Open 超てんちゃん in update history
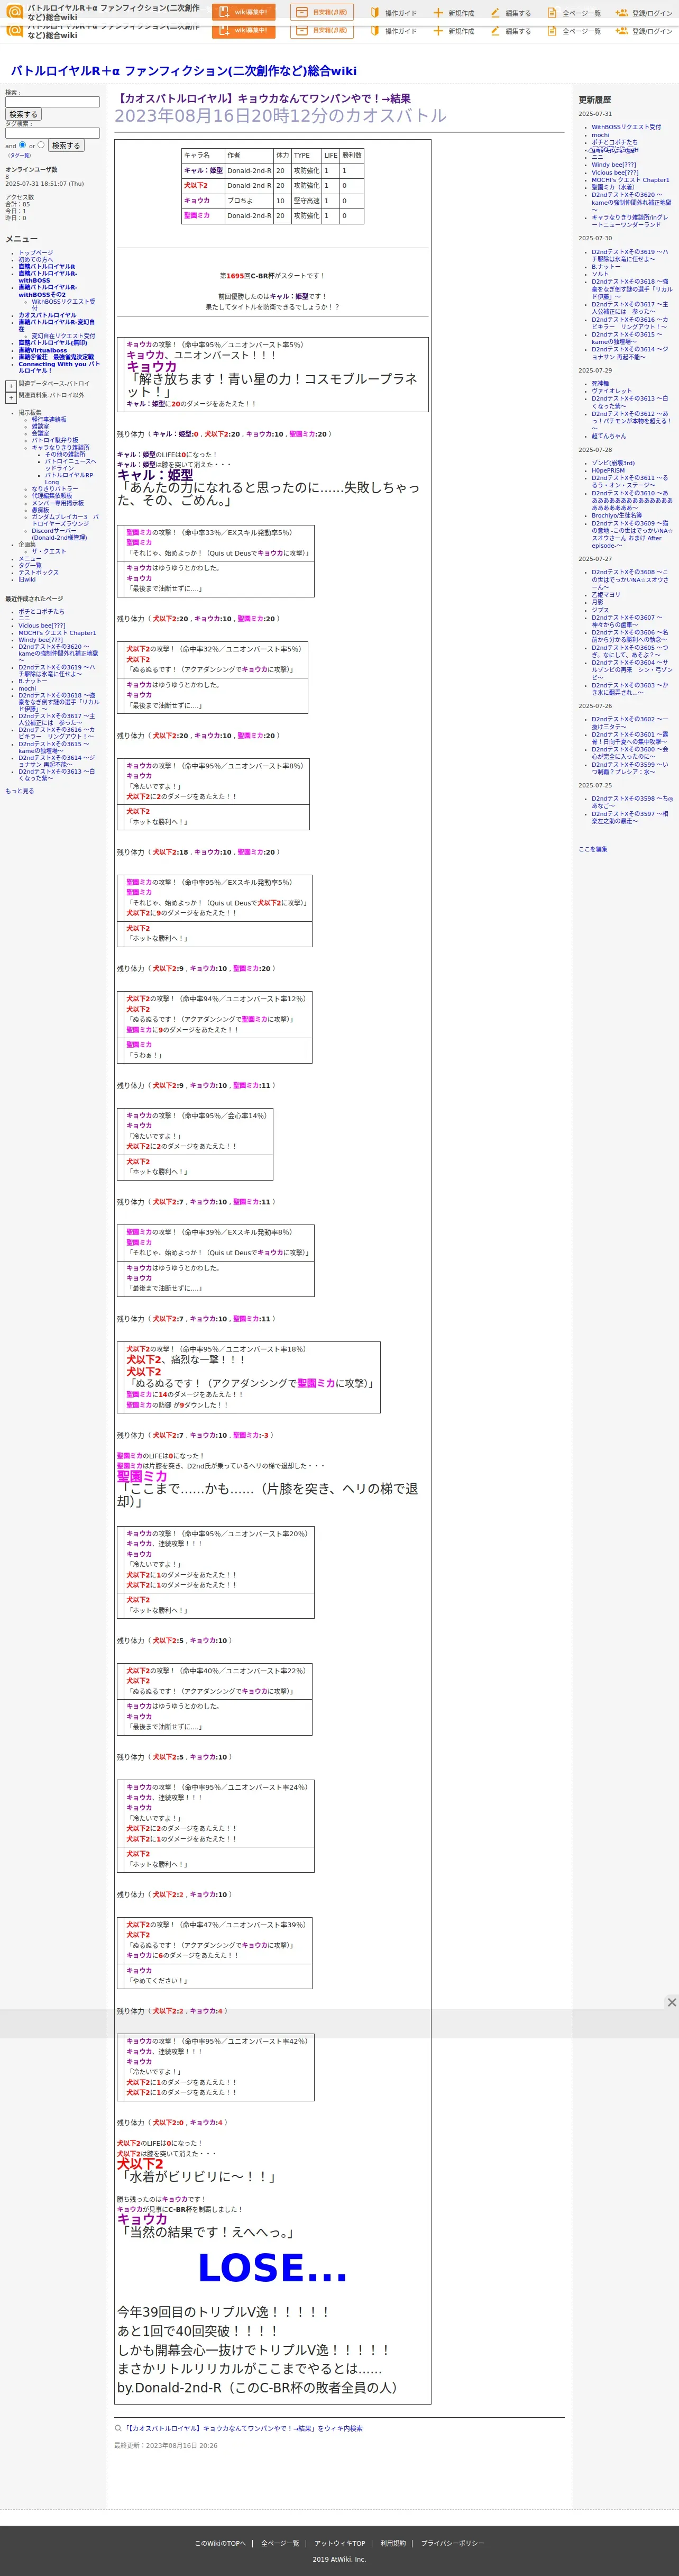 pos(608,436)
